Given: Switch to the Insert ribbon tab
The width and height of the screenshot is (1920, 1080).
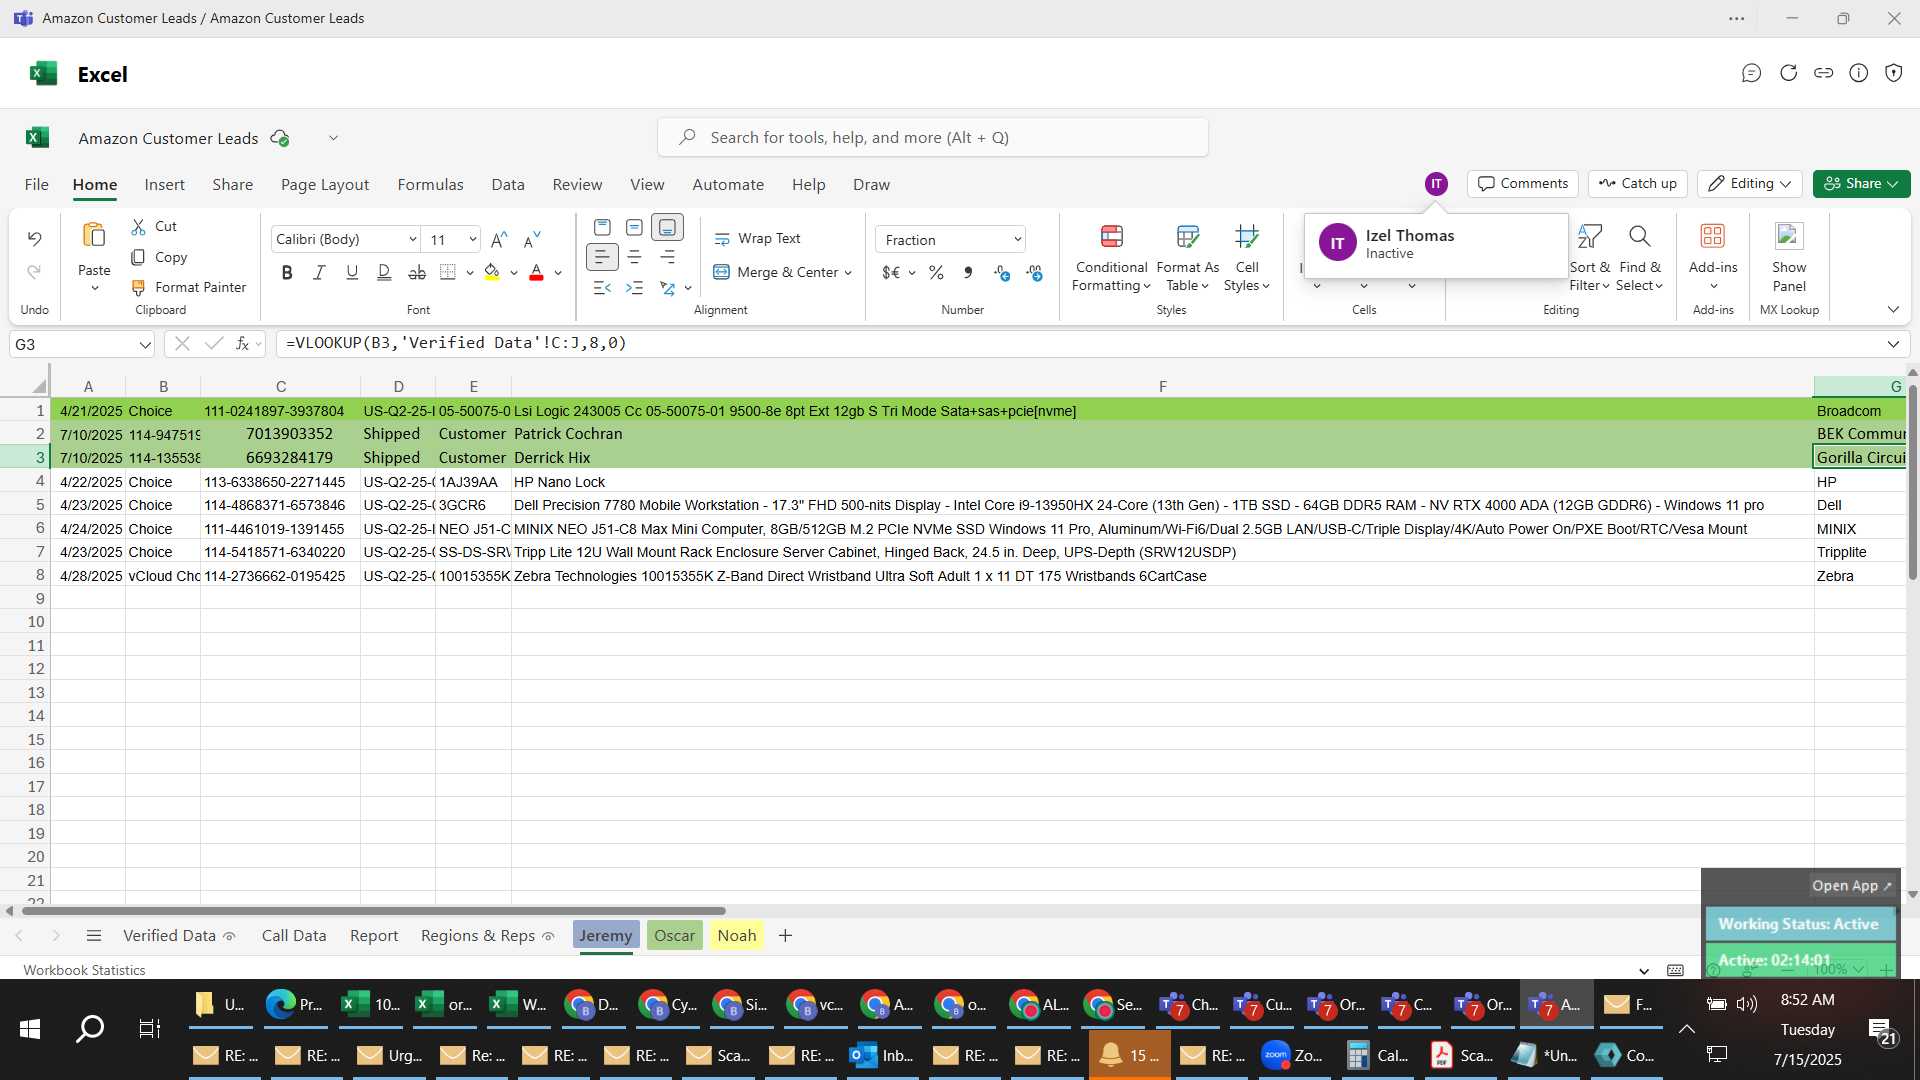Looking at the screenshot, I should (x=164, y=185).
